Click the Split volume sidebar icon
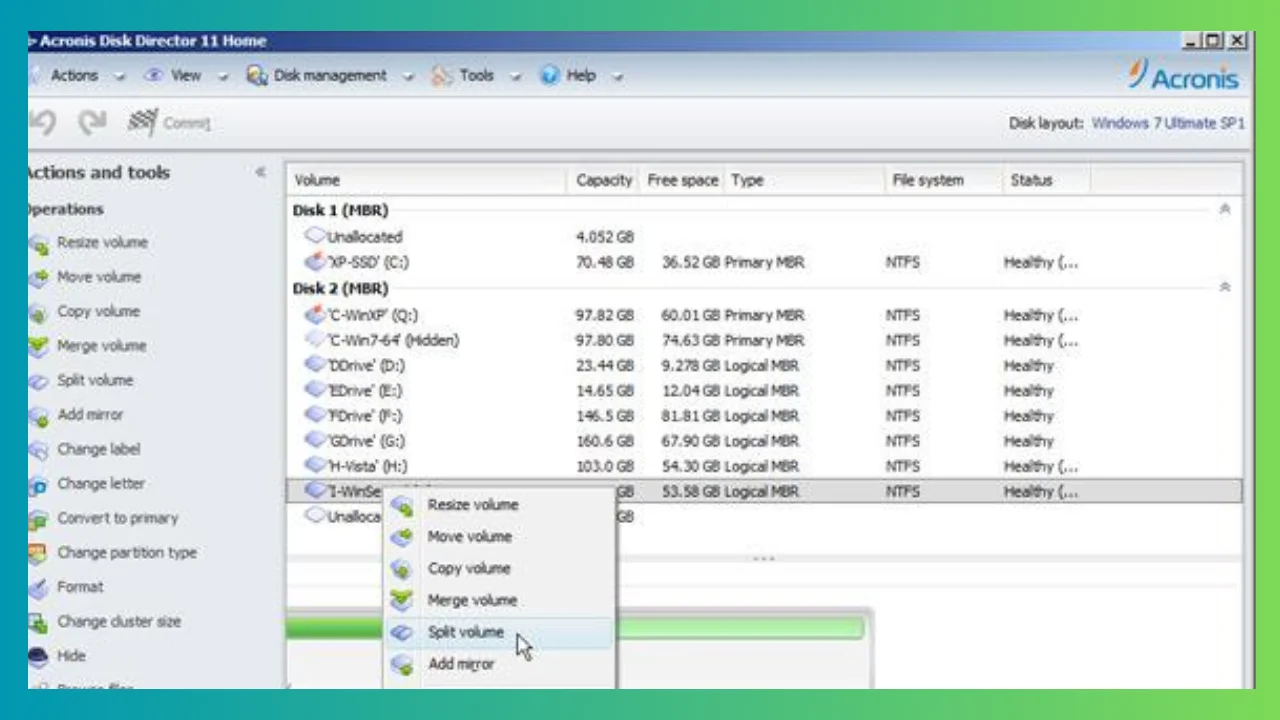Viewport: 1280px width, 720px height. tap(39, 382)
